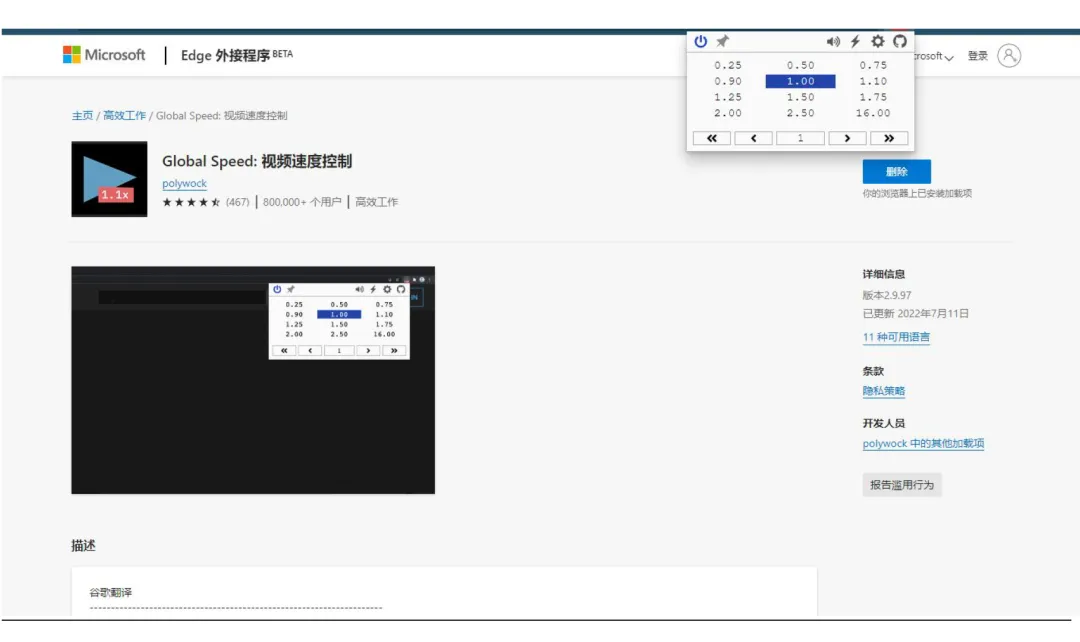The height and width of the screenshot is (642, 1080).
Task: Click the star rating (467)
Action: pos(205,202)
